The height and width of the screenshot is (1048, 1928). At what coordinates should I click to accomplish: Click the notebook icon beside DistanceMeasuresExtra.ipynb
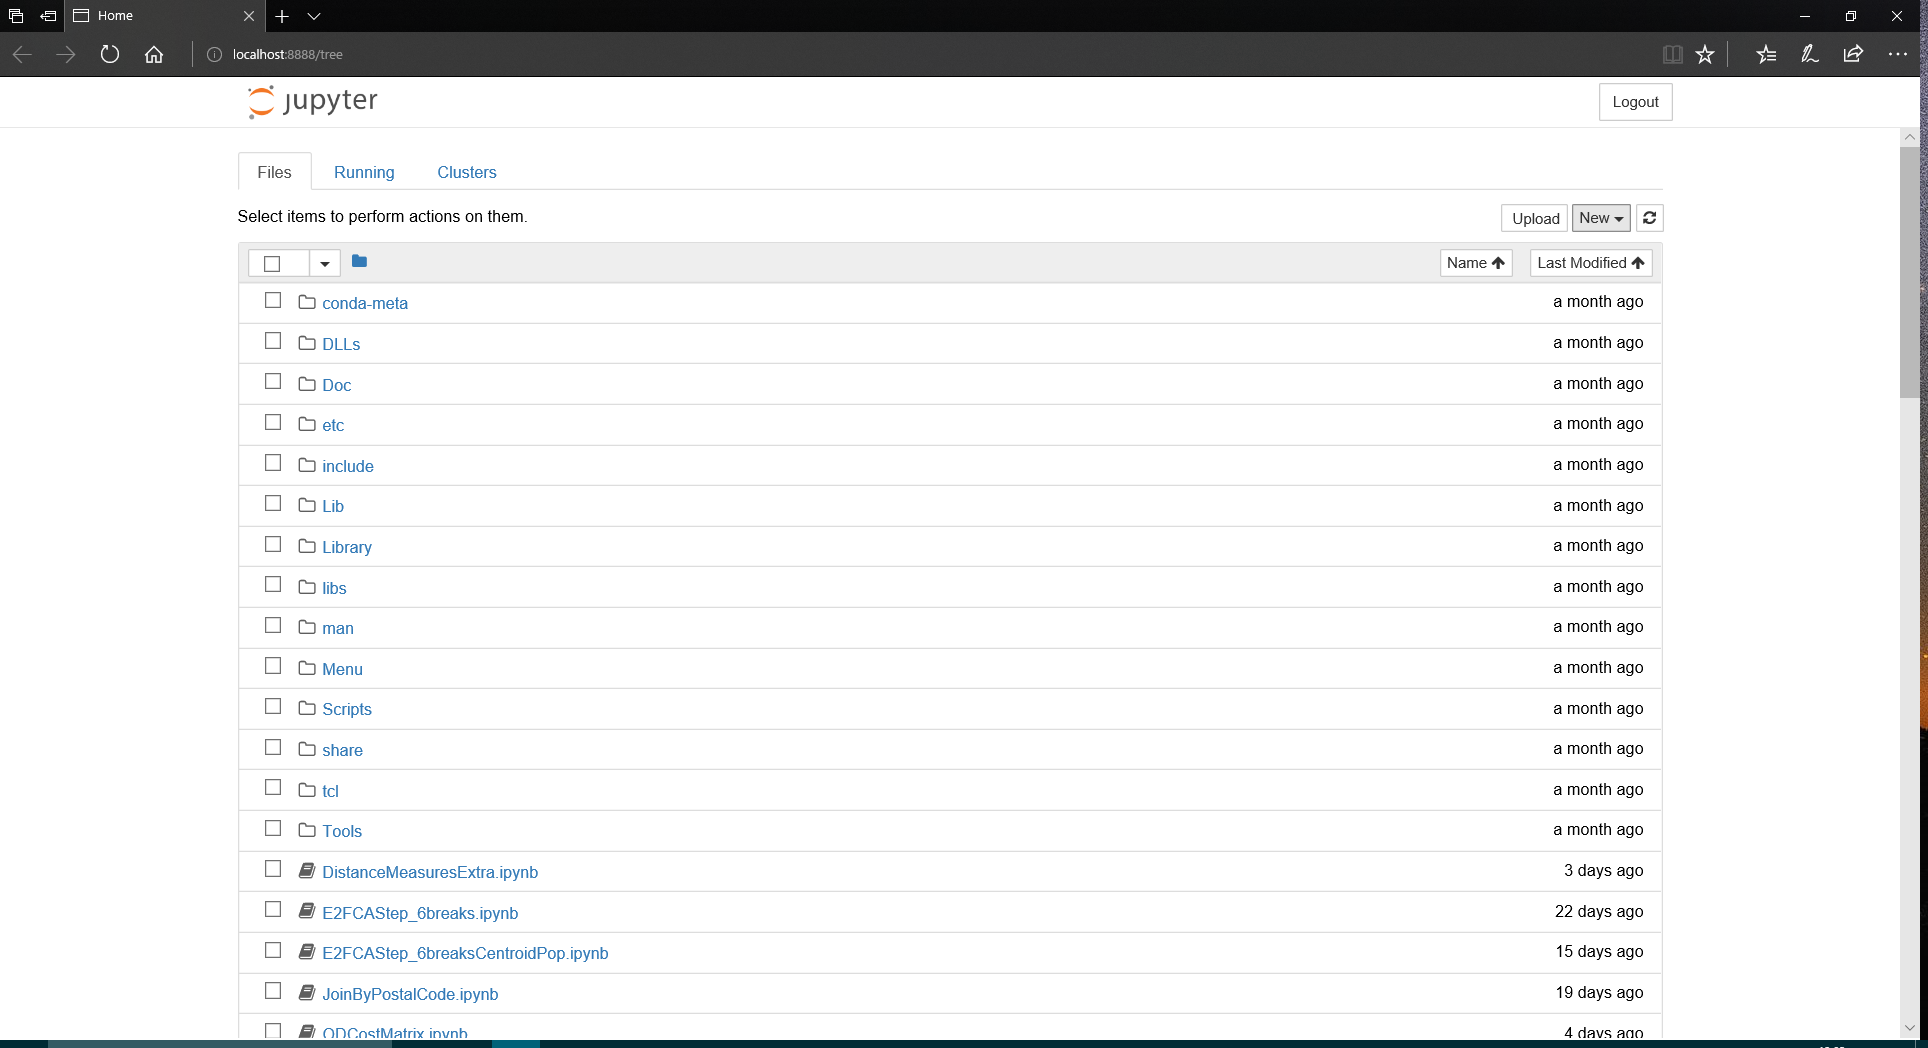click(x=306, y=870)
